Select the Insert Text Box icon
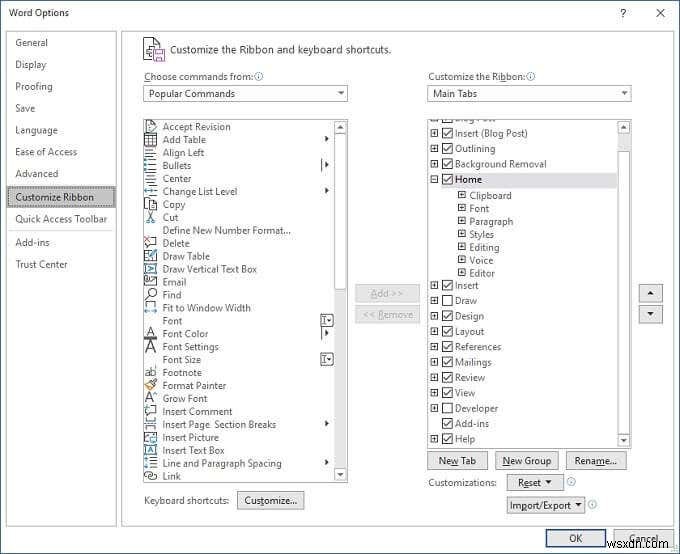This screenshot has height=554, width=680. [150, 450]
